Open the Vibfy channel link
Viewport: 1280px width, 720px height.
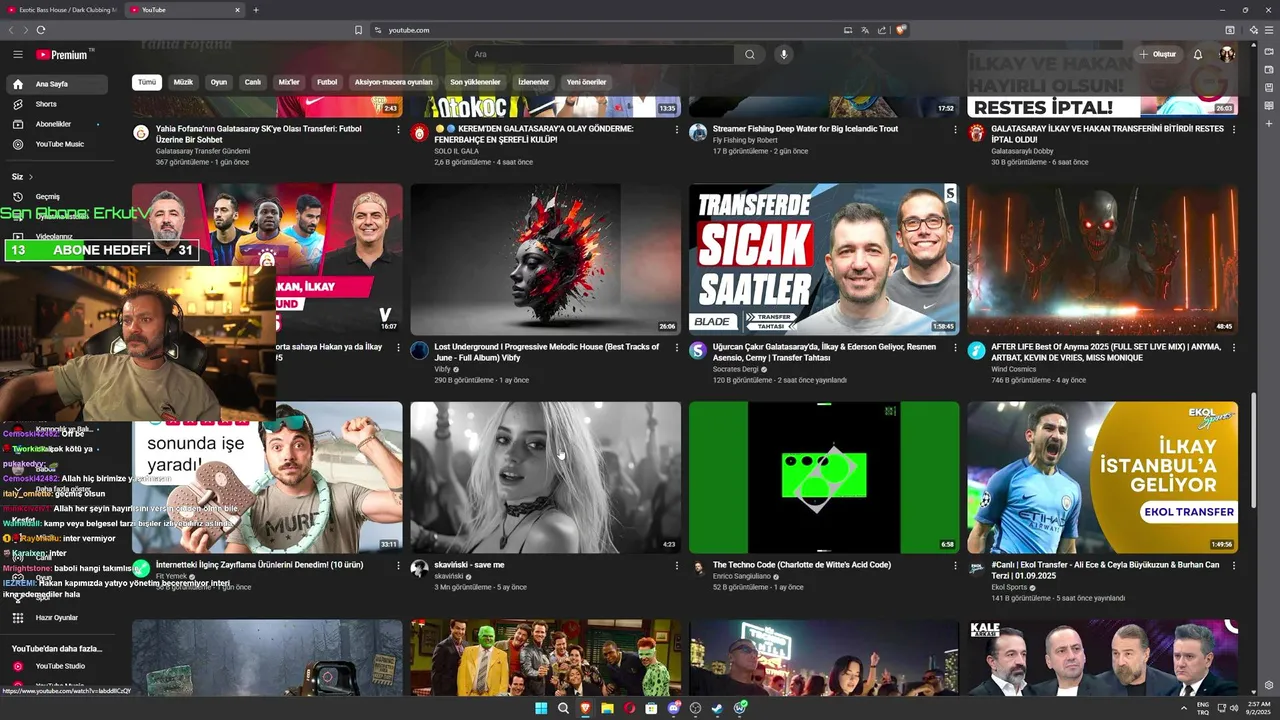click(442, 369)
